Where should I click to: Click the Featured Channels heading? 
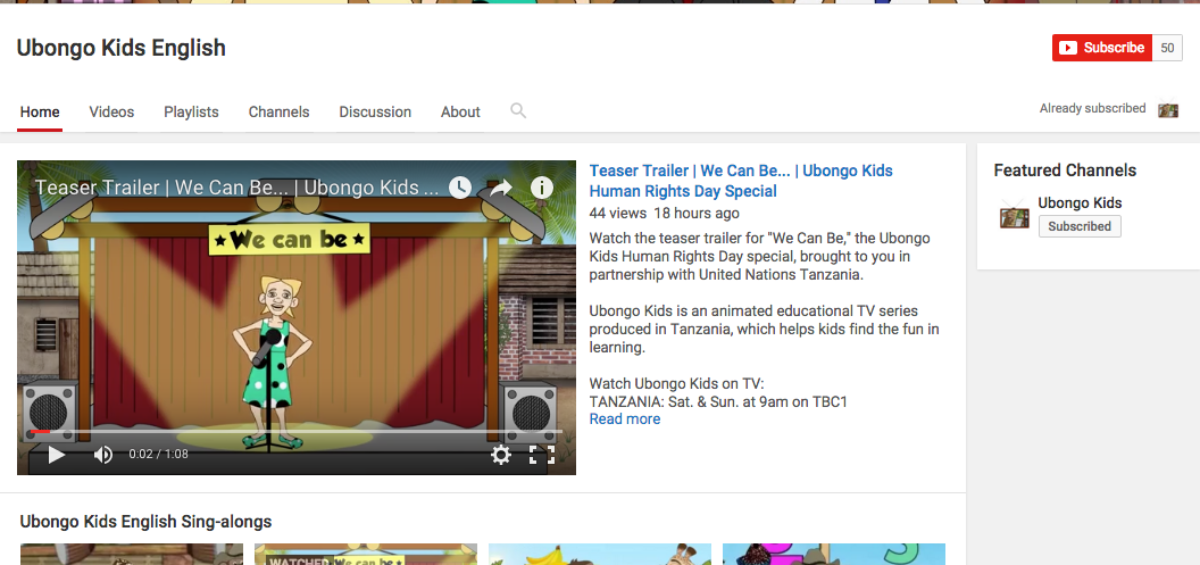(1065, 170)
